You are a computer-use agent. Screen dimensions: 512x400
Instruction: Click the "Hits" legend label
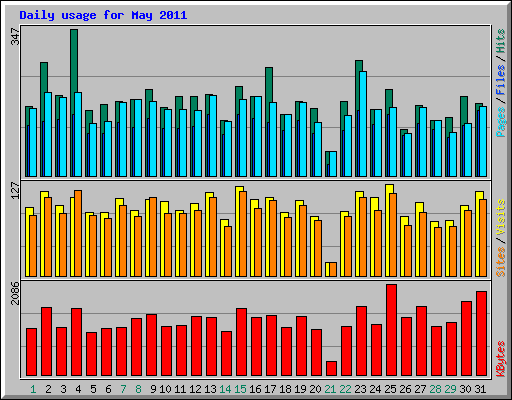501,41
